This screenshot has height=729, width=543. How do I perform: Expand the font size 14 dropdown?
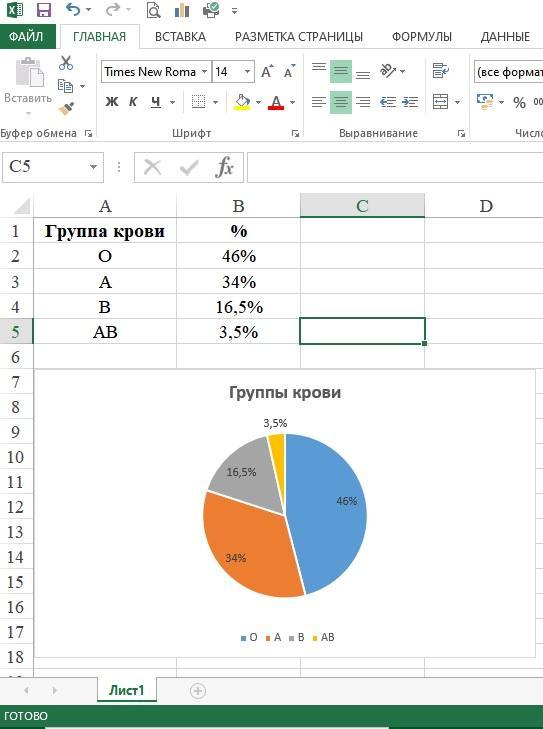247,72
